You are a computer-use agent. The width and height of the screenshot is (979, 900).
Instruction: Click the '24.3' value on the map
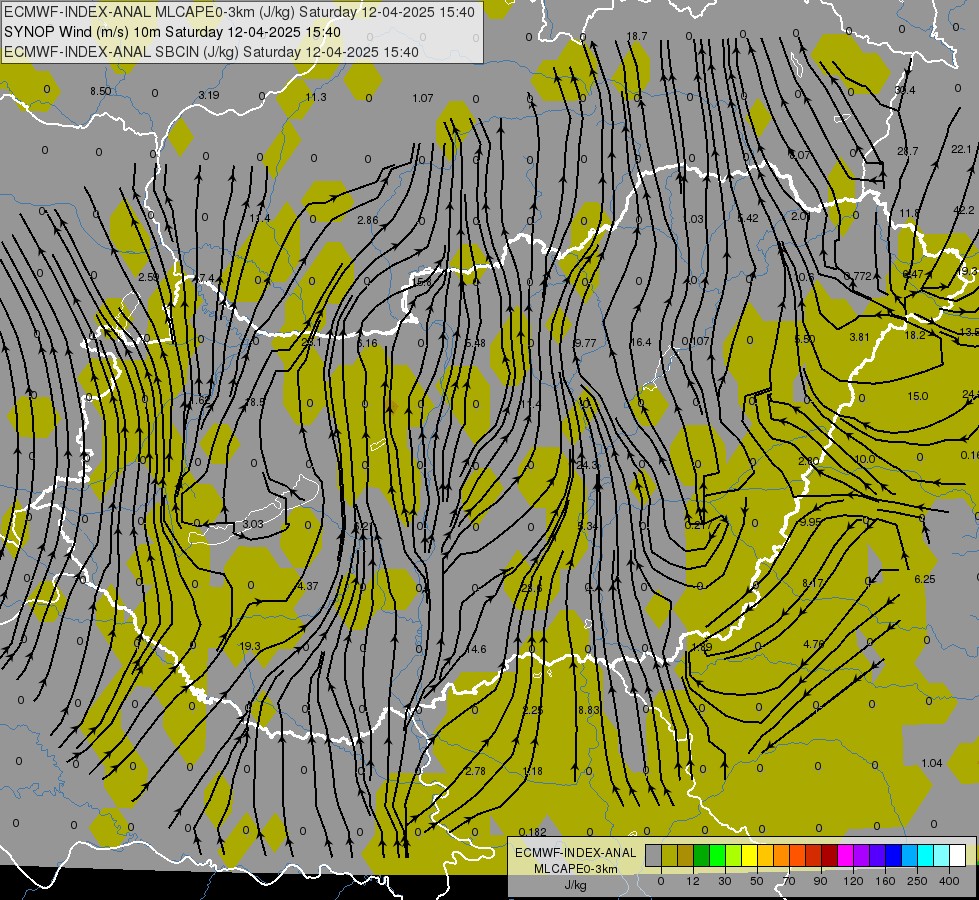tap(588, 465)
